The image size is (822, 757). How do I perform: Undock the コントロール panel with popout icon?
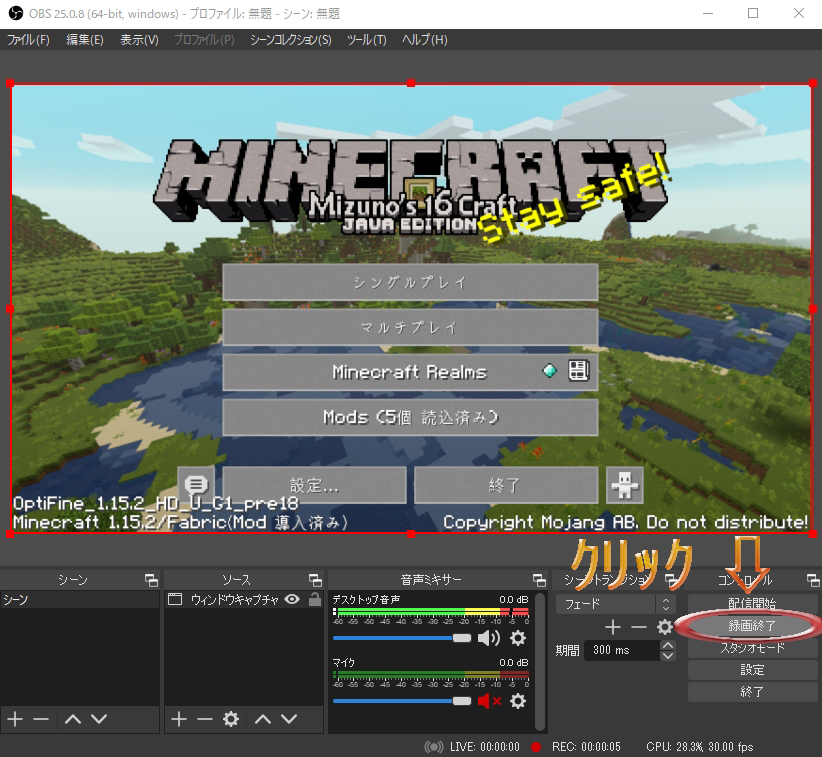813,580
